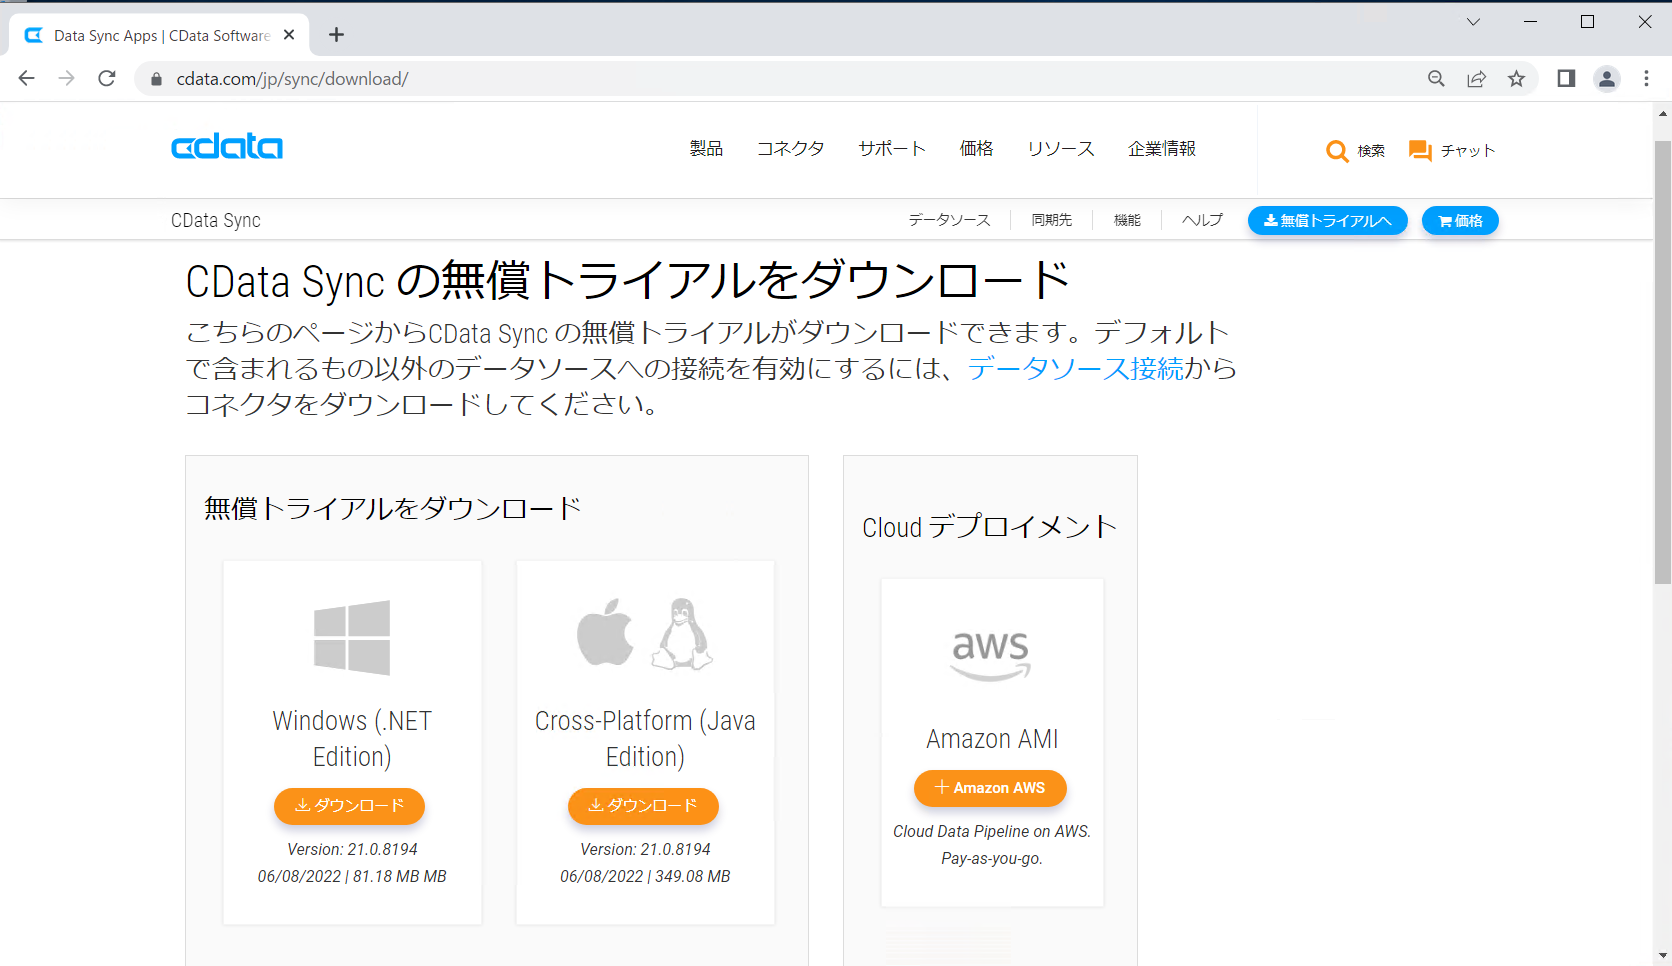Click the orange search magnifier icon

1337,151
